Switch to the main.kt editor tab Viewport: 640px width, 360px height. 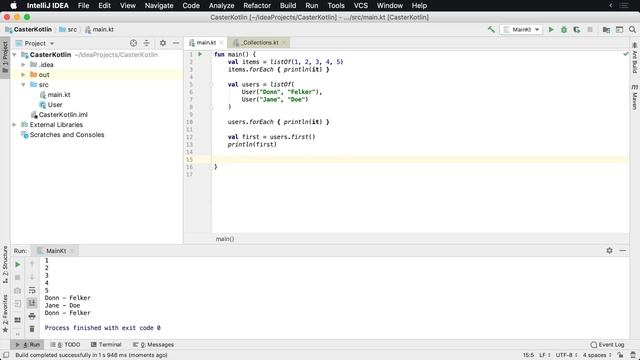(x=205, y=42)
